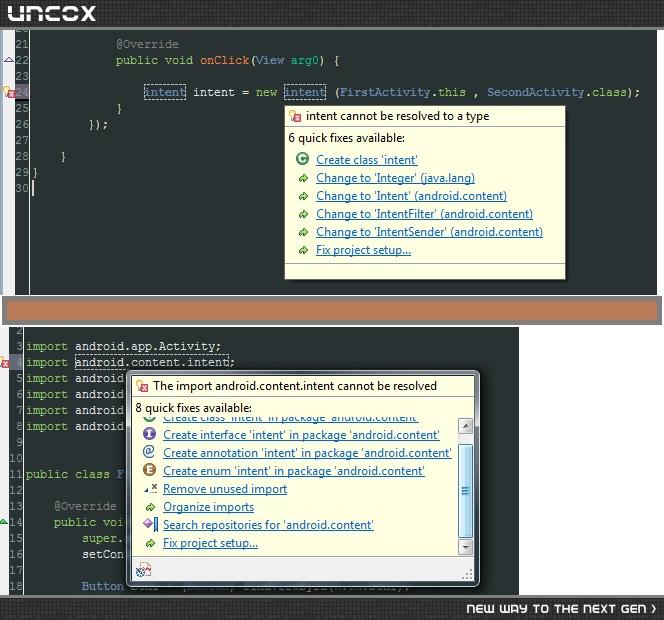Choose Change to 'Integer' (java.lang) fix
This screenshot has width=664, height=620.
[x=395, y=178]
